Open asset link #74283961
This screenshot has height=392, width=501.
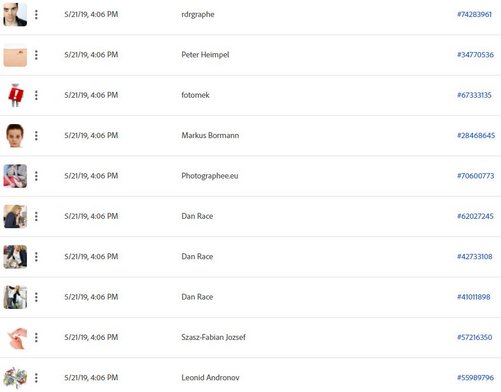(474, 14)
